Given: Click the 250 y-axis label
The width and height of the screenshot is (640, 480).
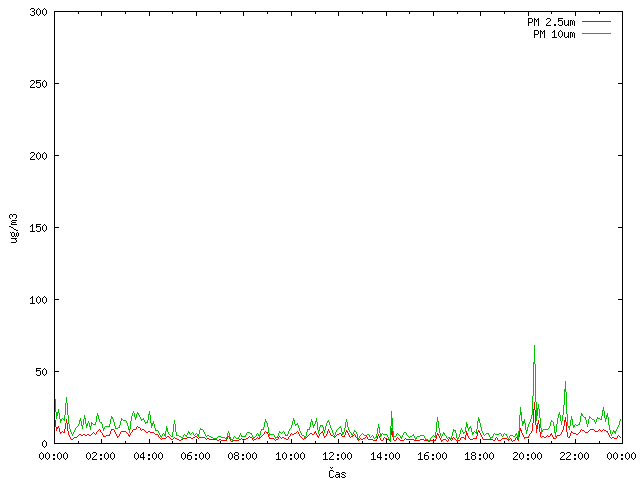Looking at the screenshot, I should click(38, 84).
